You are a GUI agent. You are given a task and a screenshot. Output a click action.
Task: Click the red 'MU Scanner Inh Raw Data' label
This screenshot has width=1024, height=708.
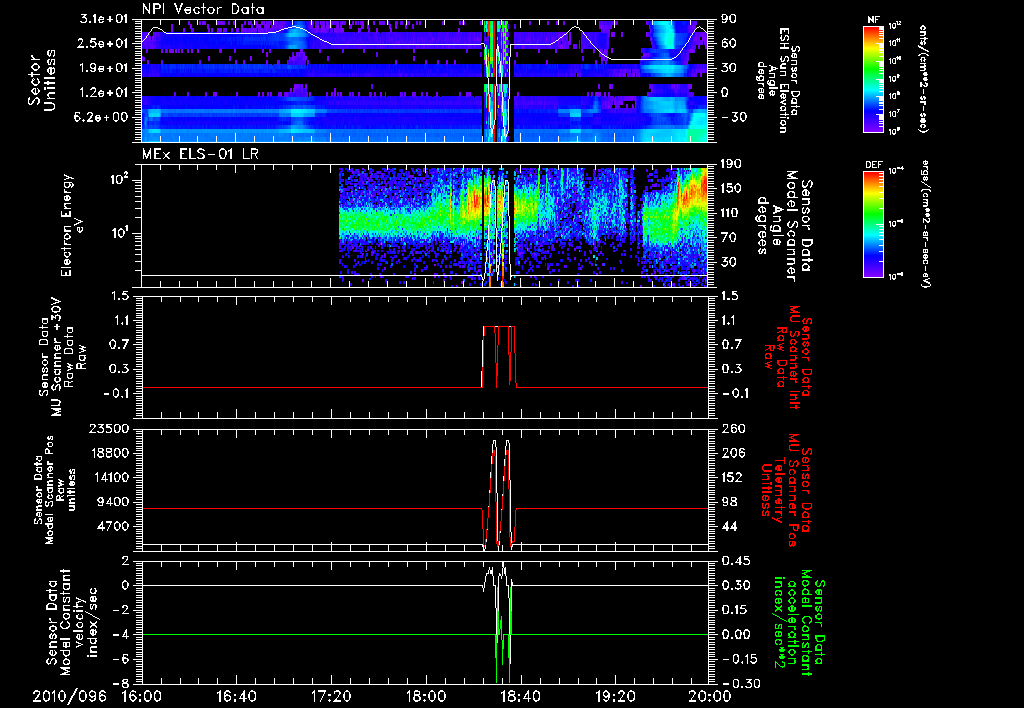pyautogui.click(x=786, y=357)
